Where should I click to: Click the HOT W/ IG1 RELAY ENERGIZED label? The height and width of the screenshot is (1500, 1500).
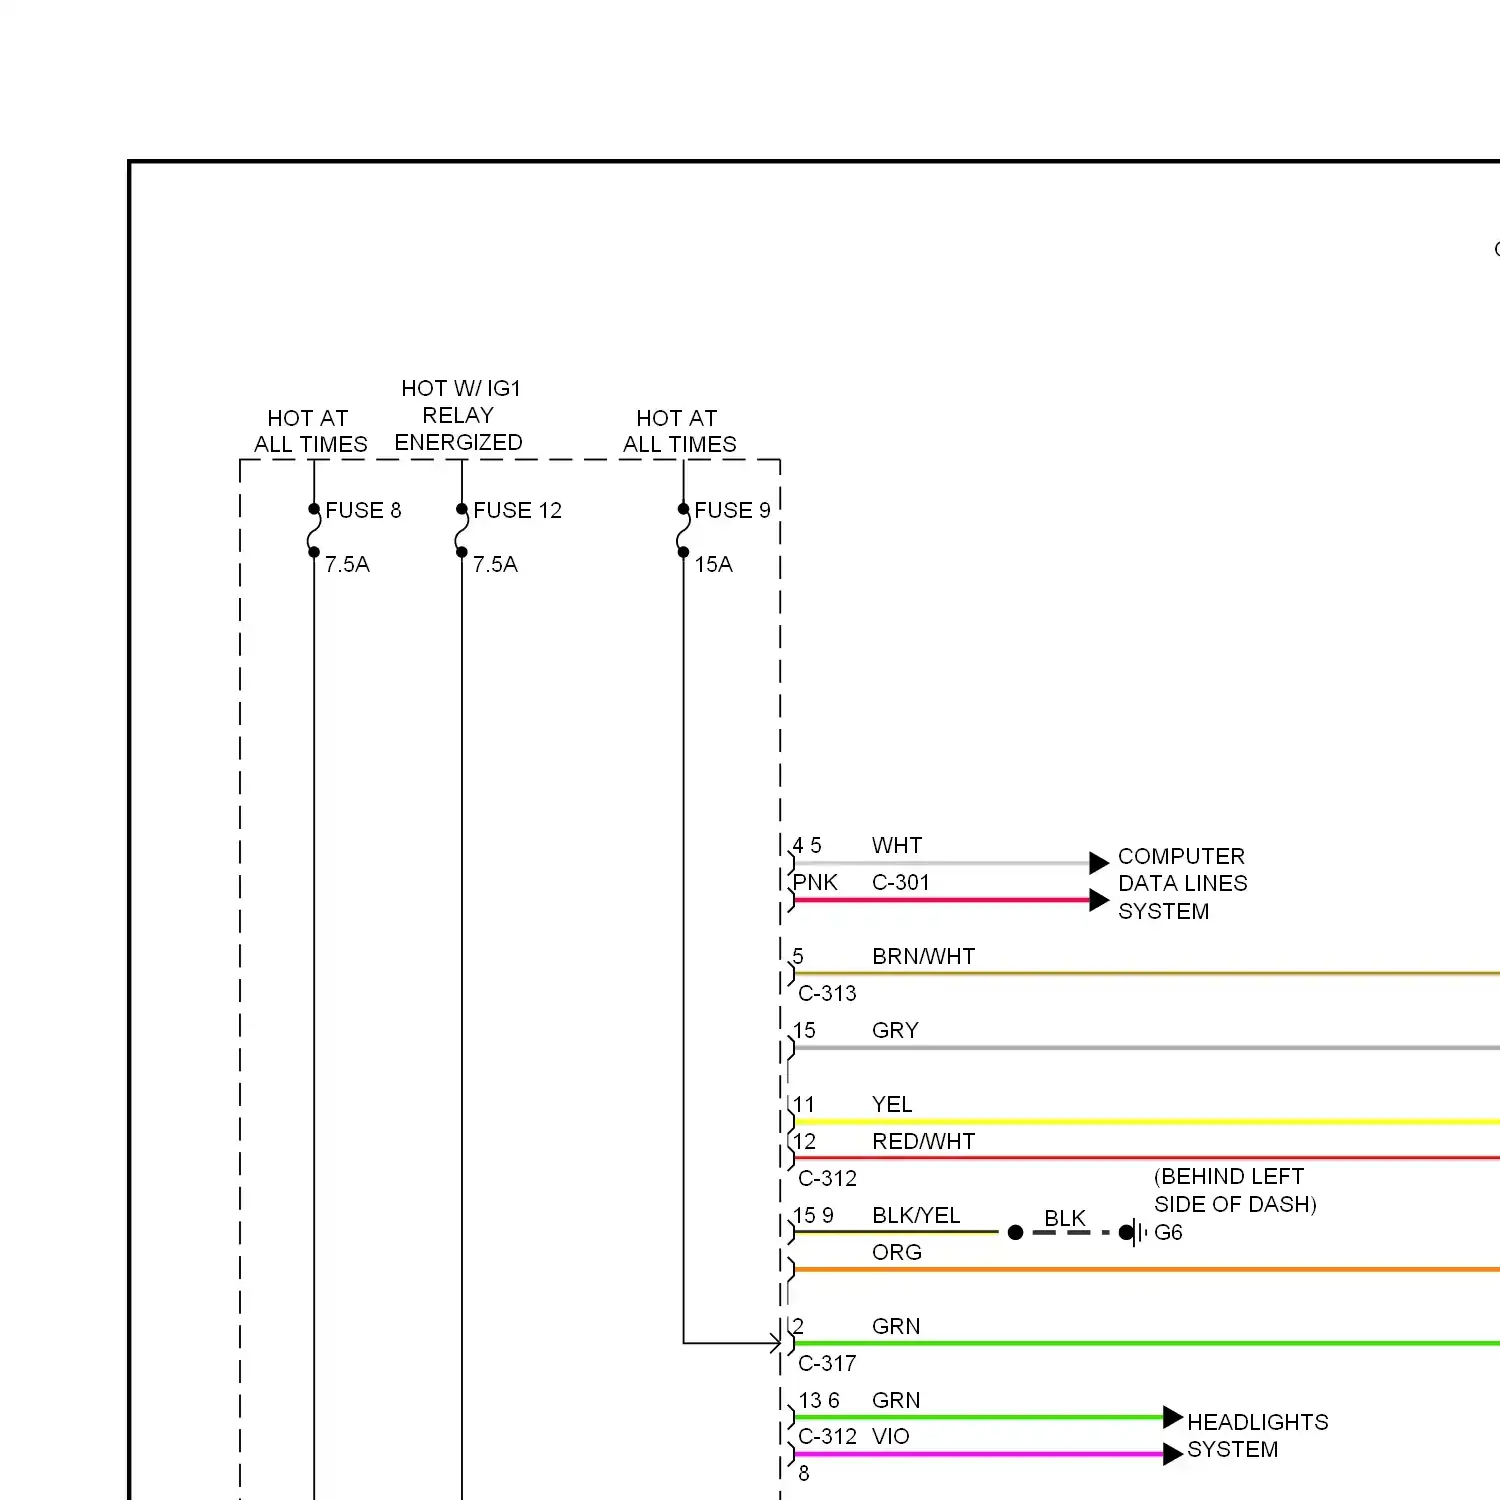pyautogui.click(x=459, y=415)
